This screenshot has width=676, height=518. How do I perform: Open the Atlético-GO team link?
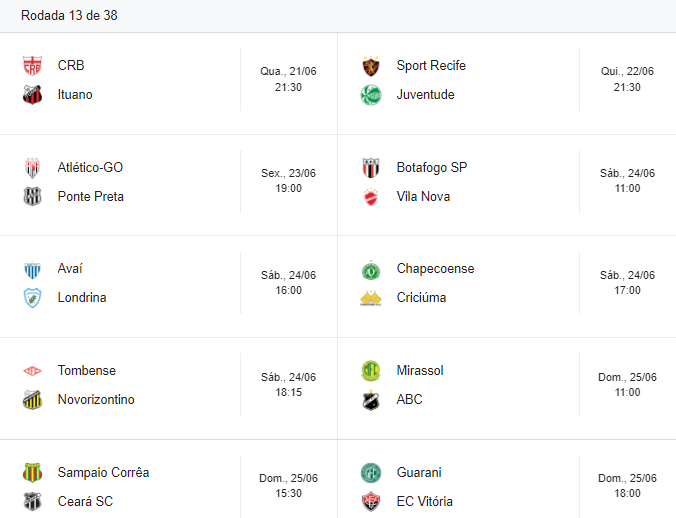point(90,168)
